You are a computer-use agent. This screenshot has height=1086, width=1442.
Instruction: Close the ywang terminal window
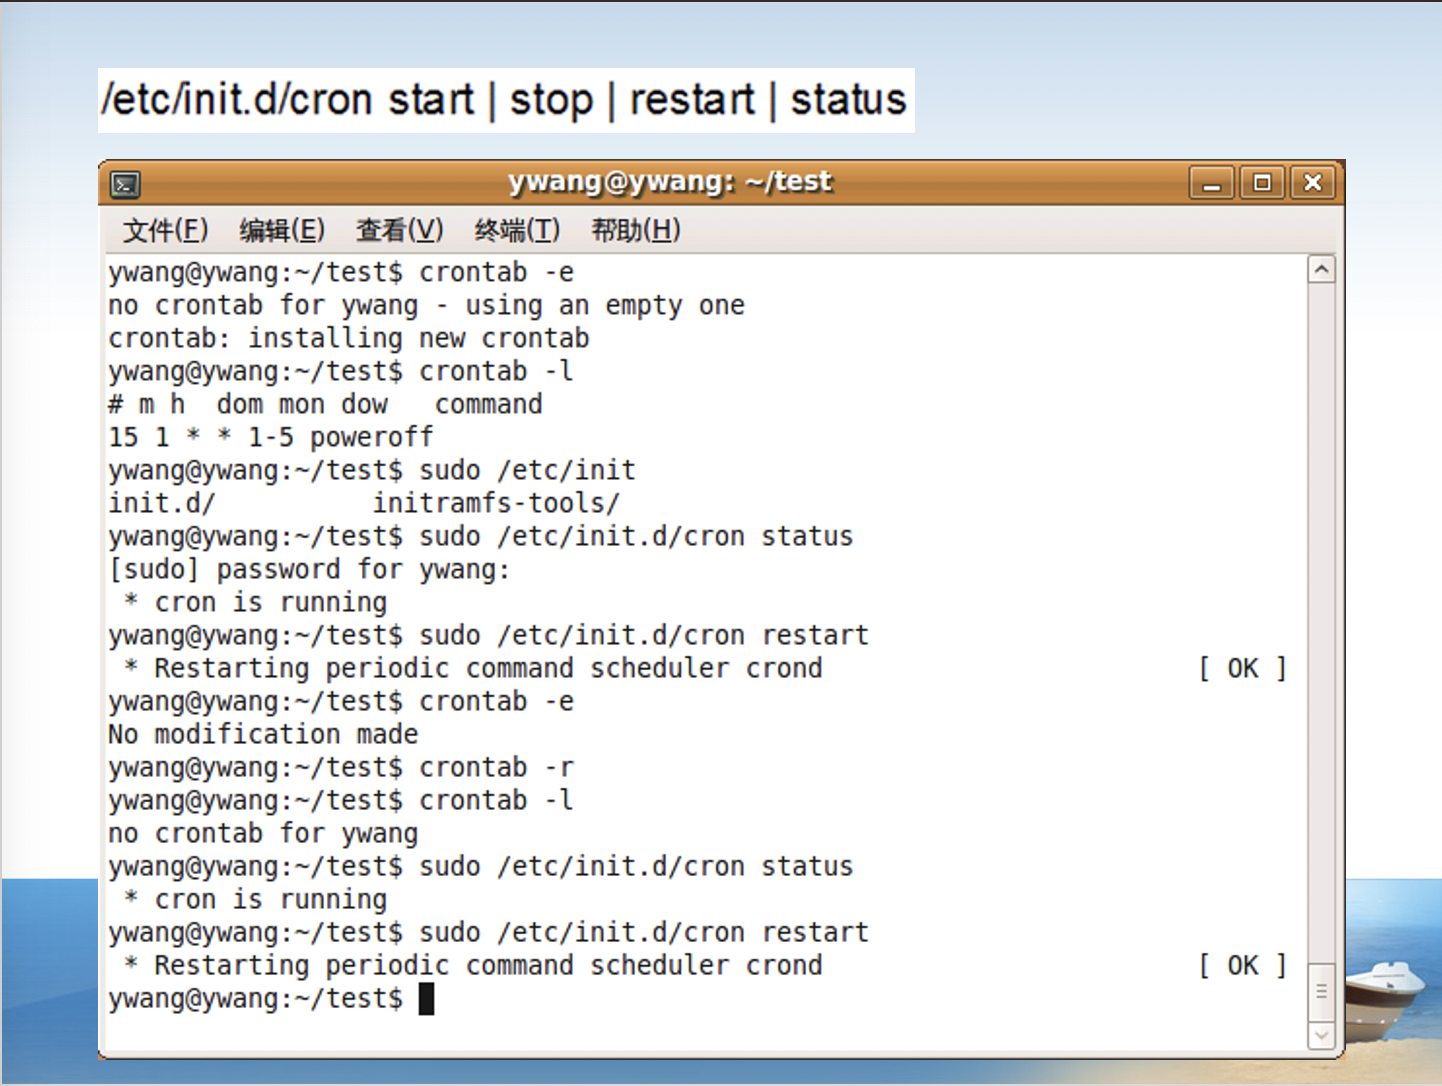(x=1313, y=183)
